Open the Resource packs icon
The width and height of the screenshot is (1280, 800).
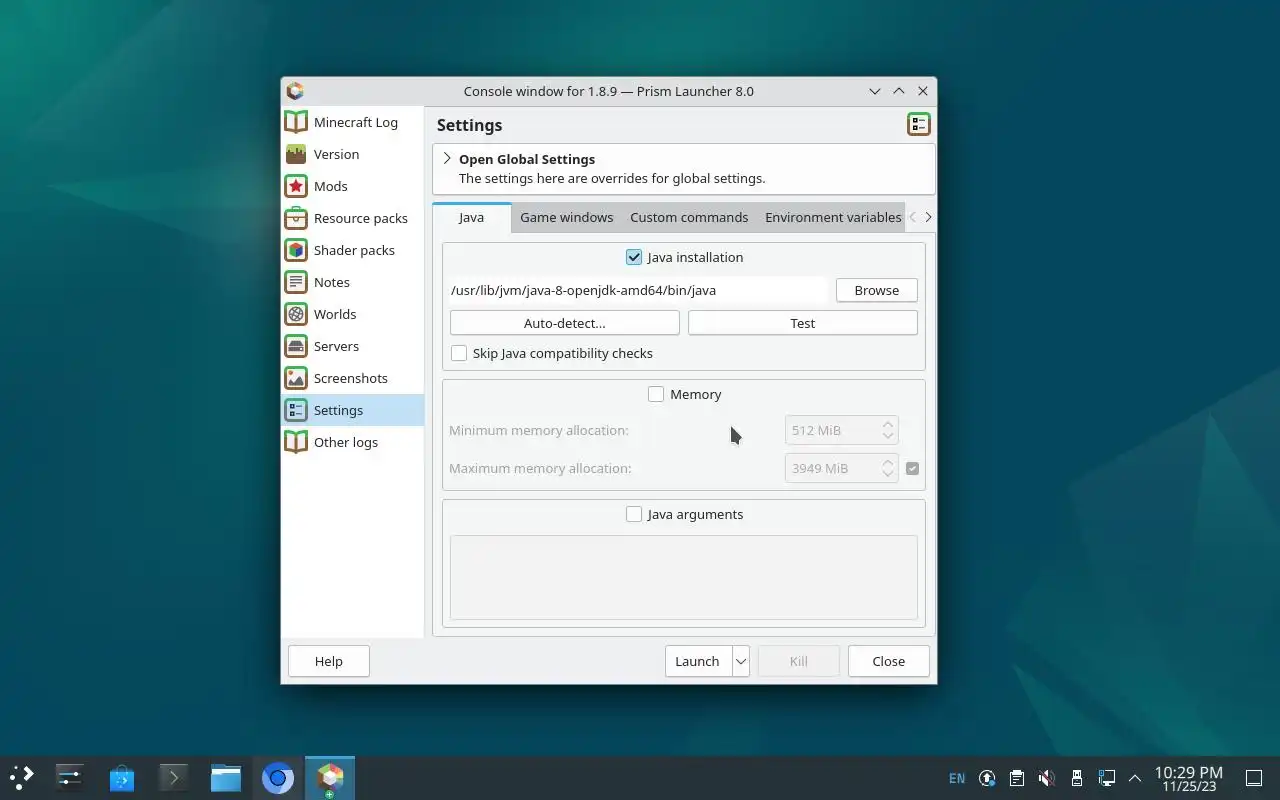tap(296, 218)
